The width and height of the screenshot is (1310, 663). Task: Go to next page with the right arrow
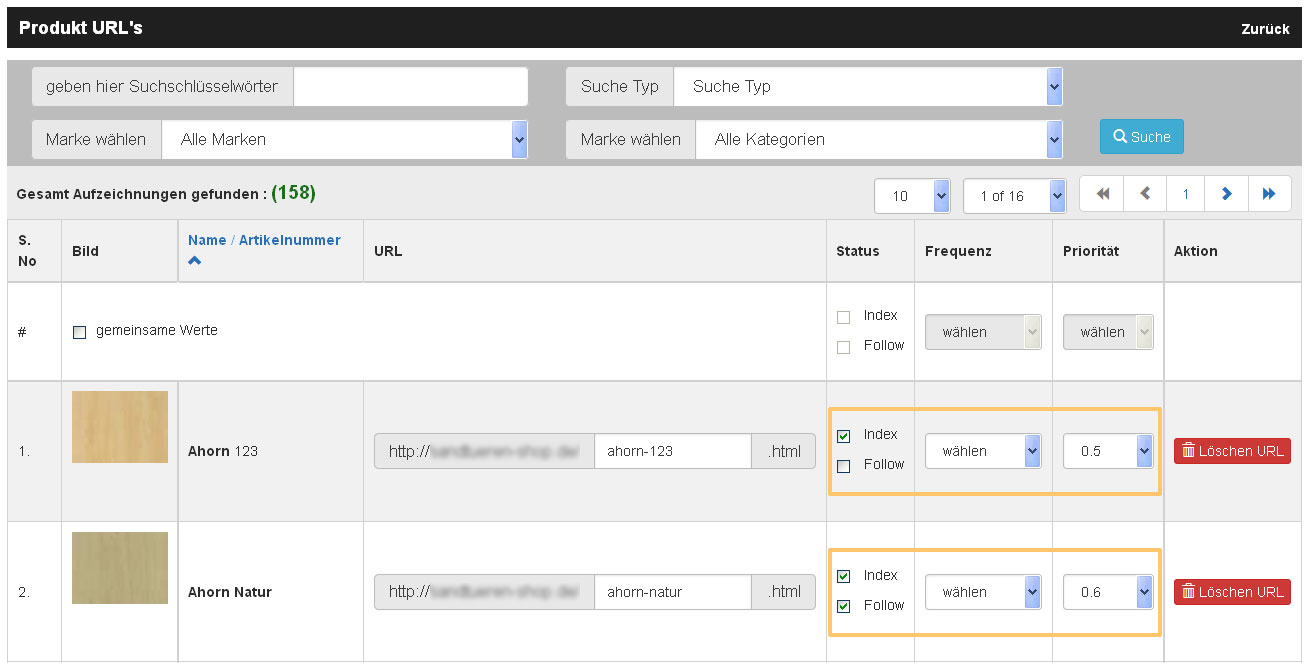[x=1226, y=193]
